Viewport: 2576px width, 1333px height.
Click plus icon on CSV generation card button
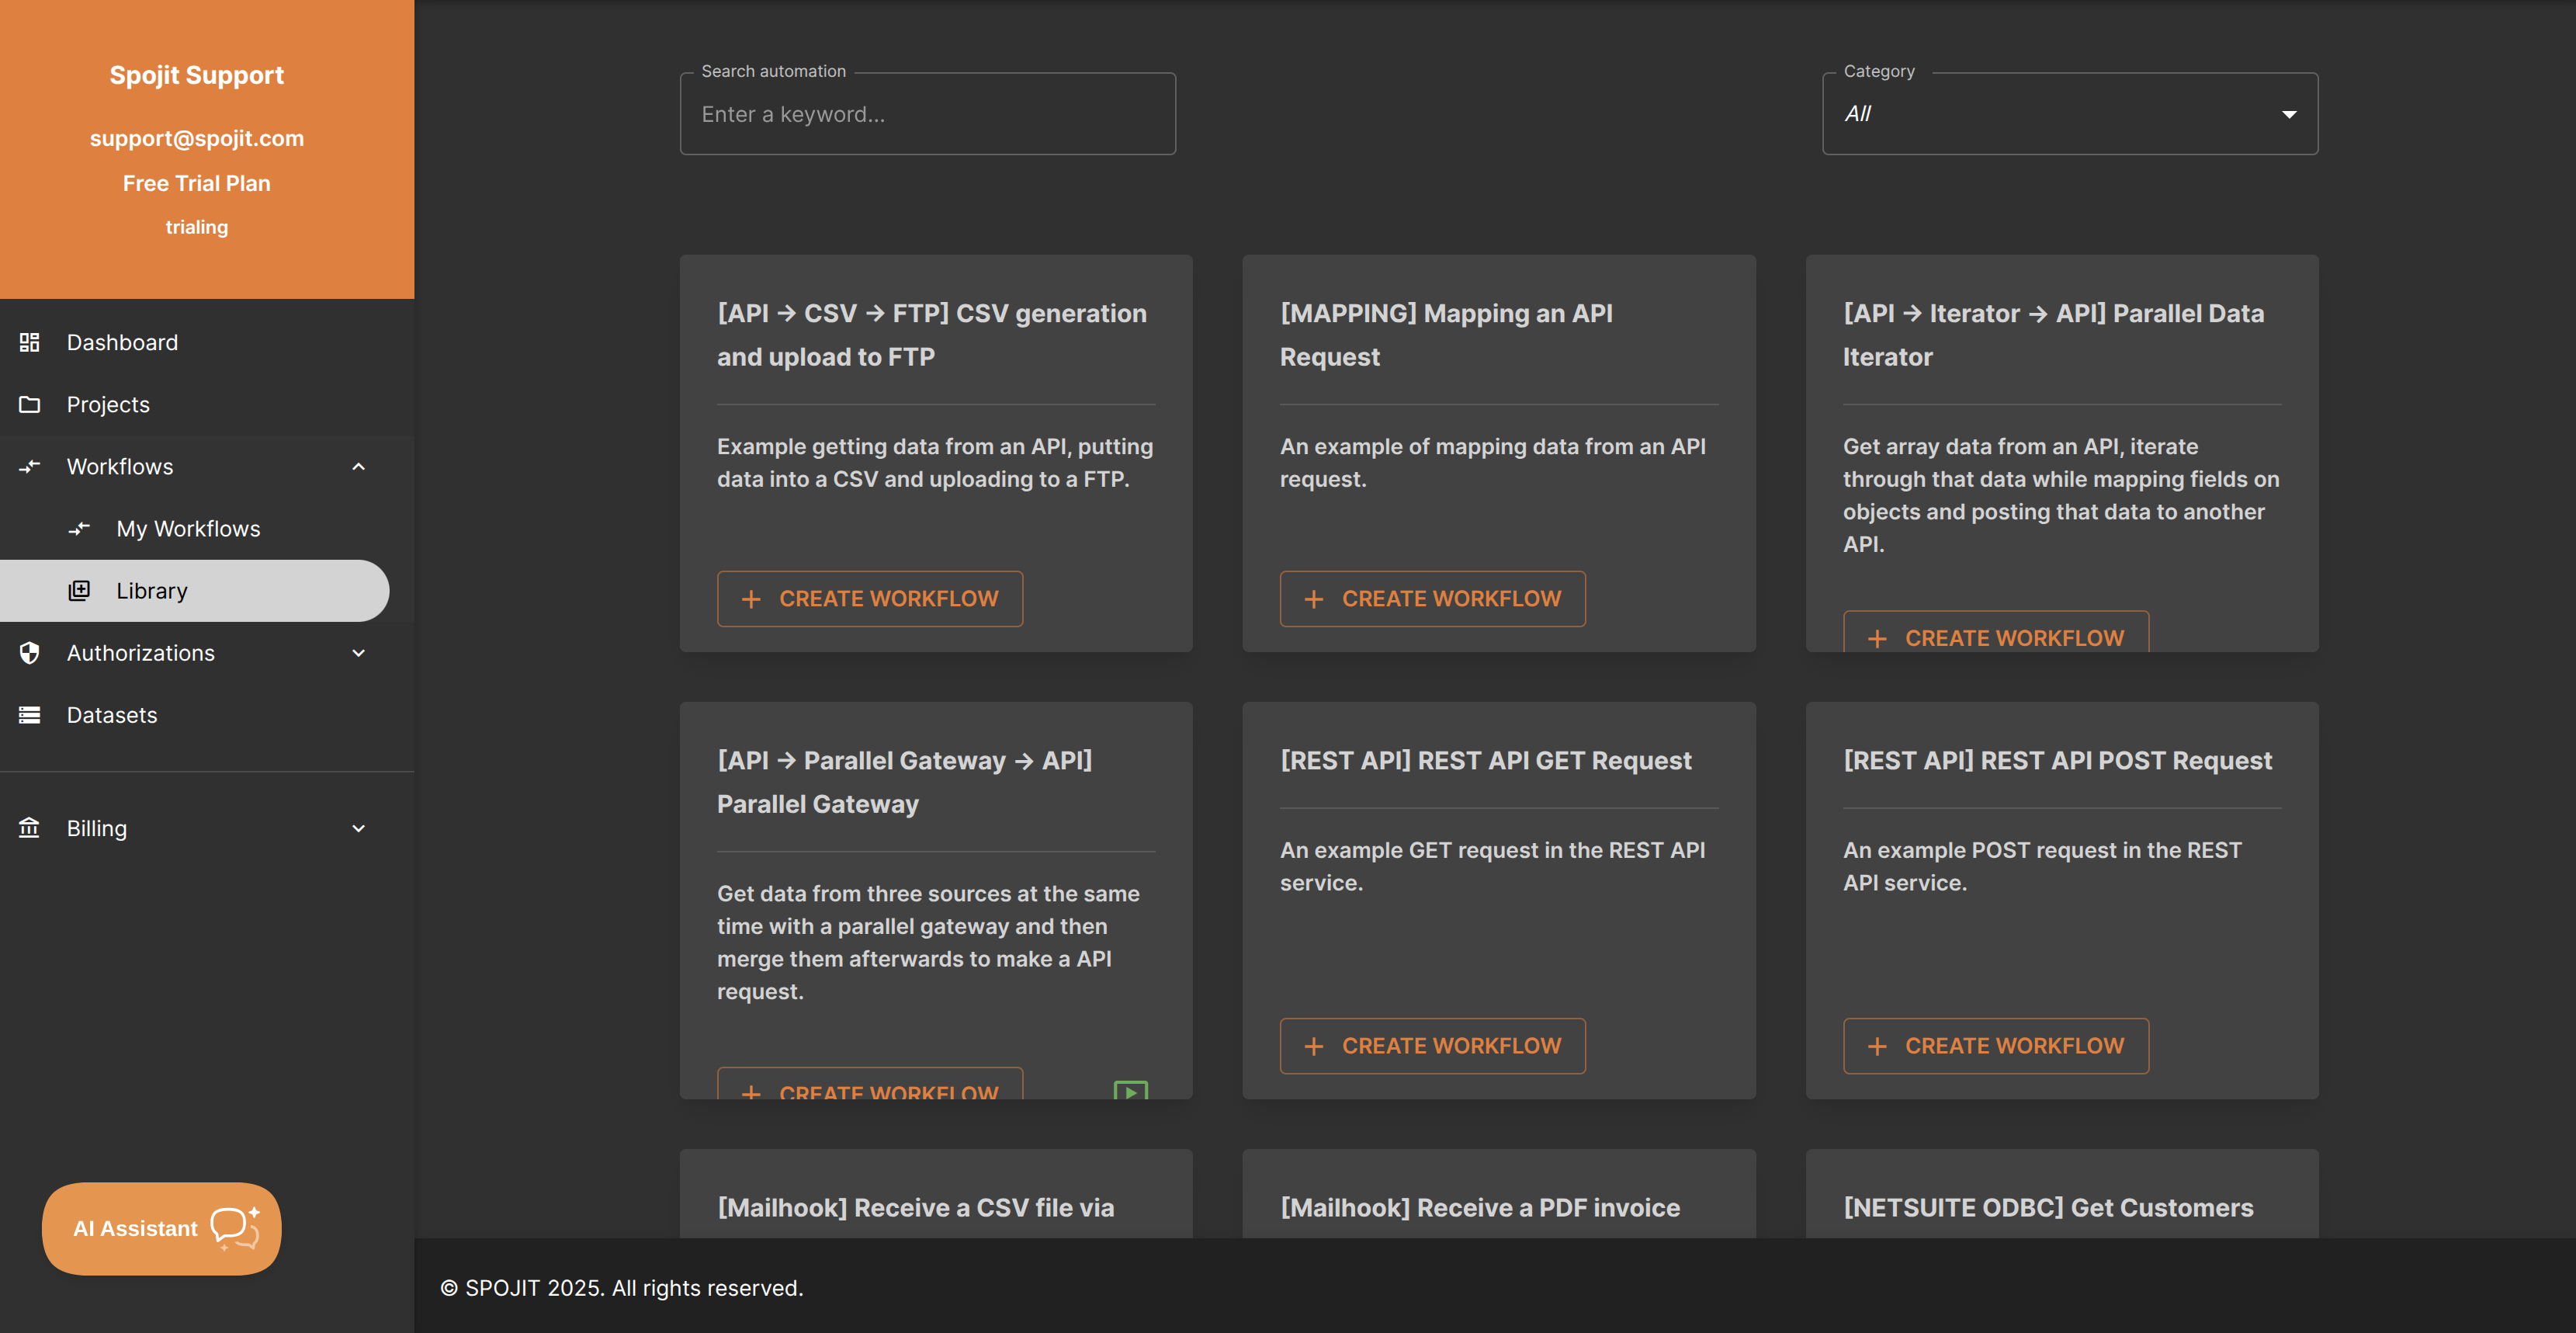751,598
